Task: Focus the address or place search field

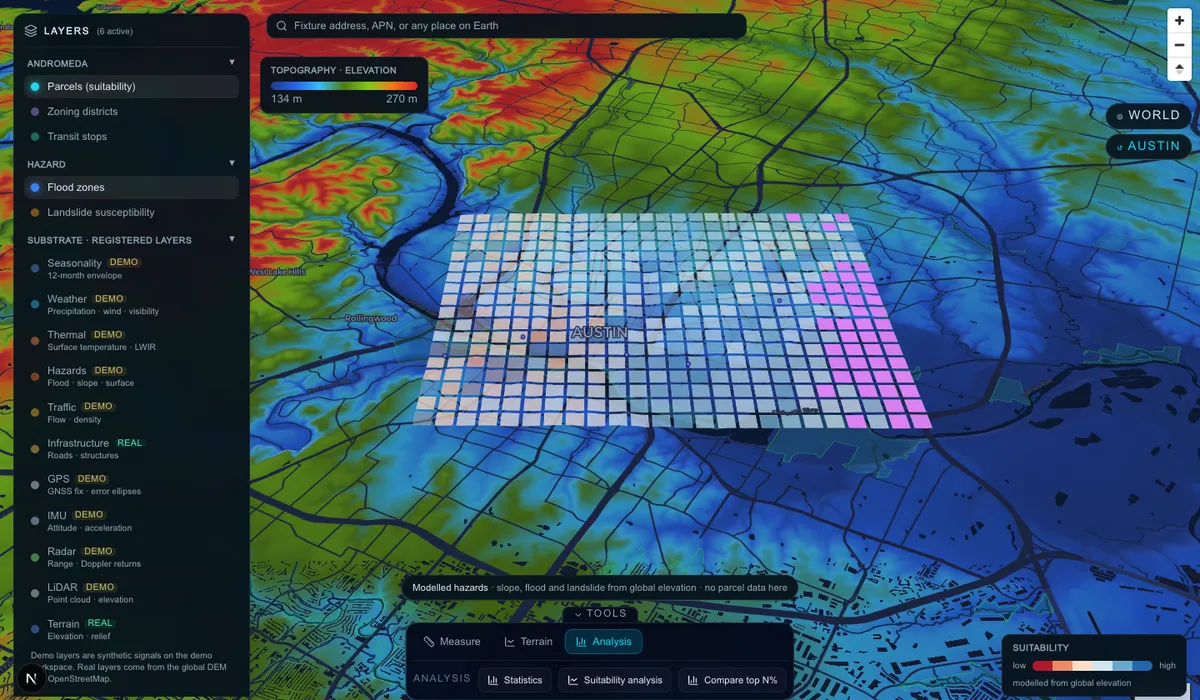Action: [x=506, y=26]
